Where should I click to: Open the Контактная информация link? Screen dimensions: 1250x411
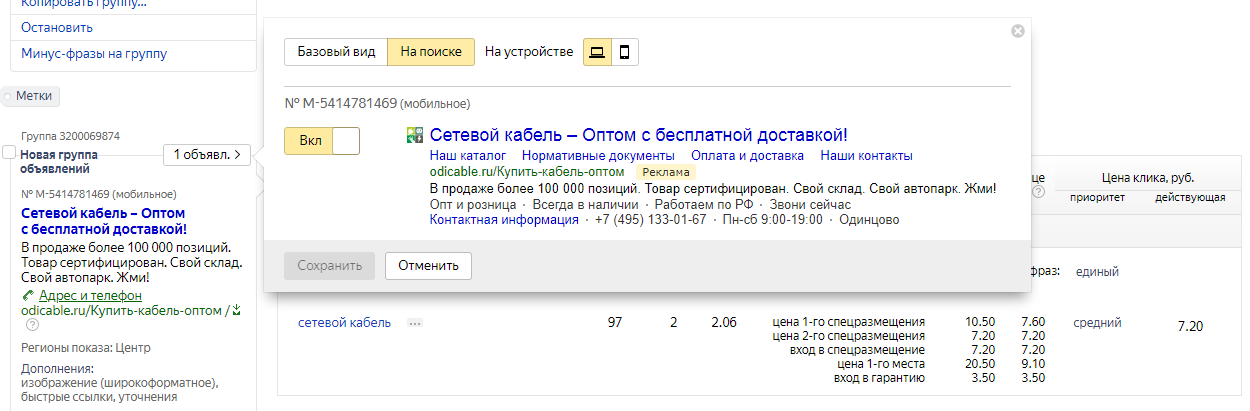(504, 220)
